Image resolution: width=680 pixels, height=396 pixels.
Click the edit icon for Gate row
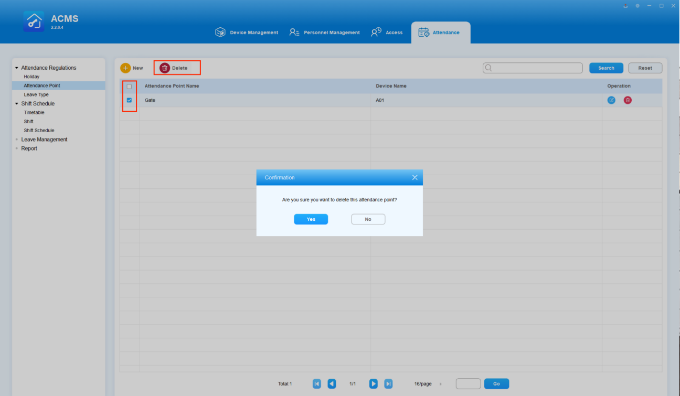611,100
